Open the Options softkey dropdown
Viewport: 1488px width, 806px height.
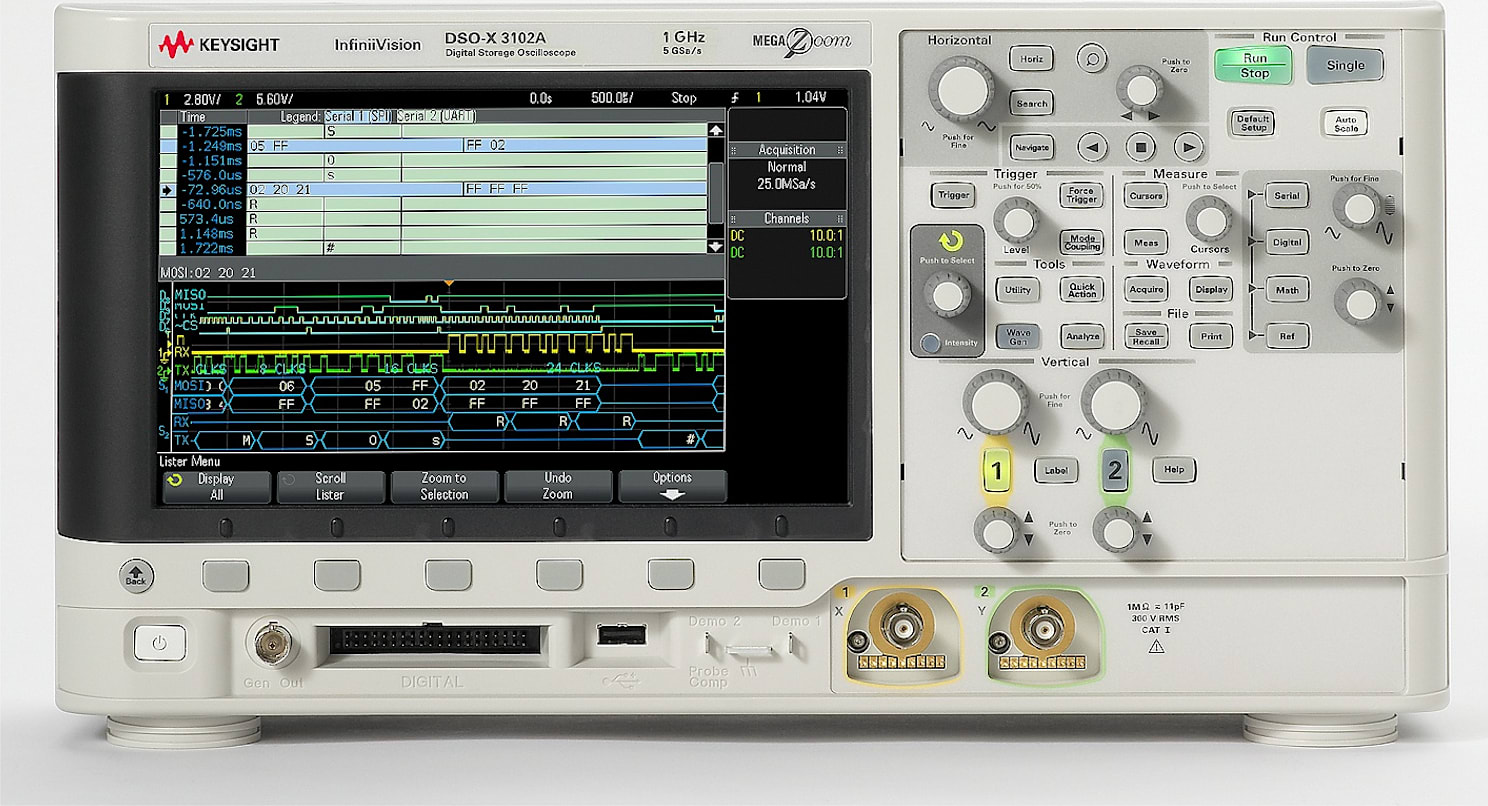coord(673,484)
